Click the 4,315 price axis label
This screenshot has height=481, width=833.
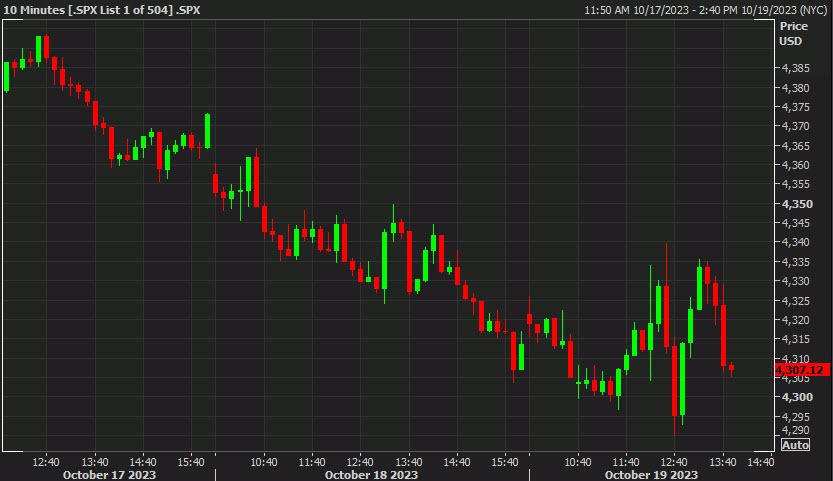(x=795, y=339)
